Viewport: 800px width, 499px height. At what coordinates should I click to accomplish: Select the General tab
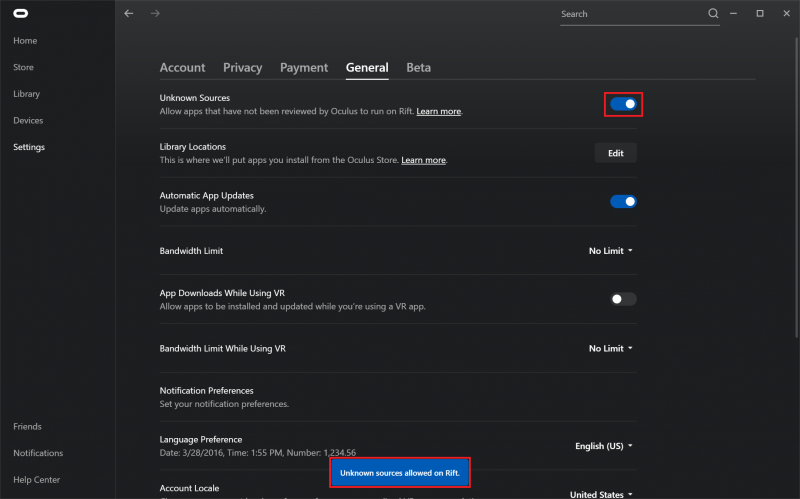coord(367,67)
